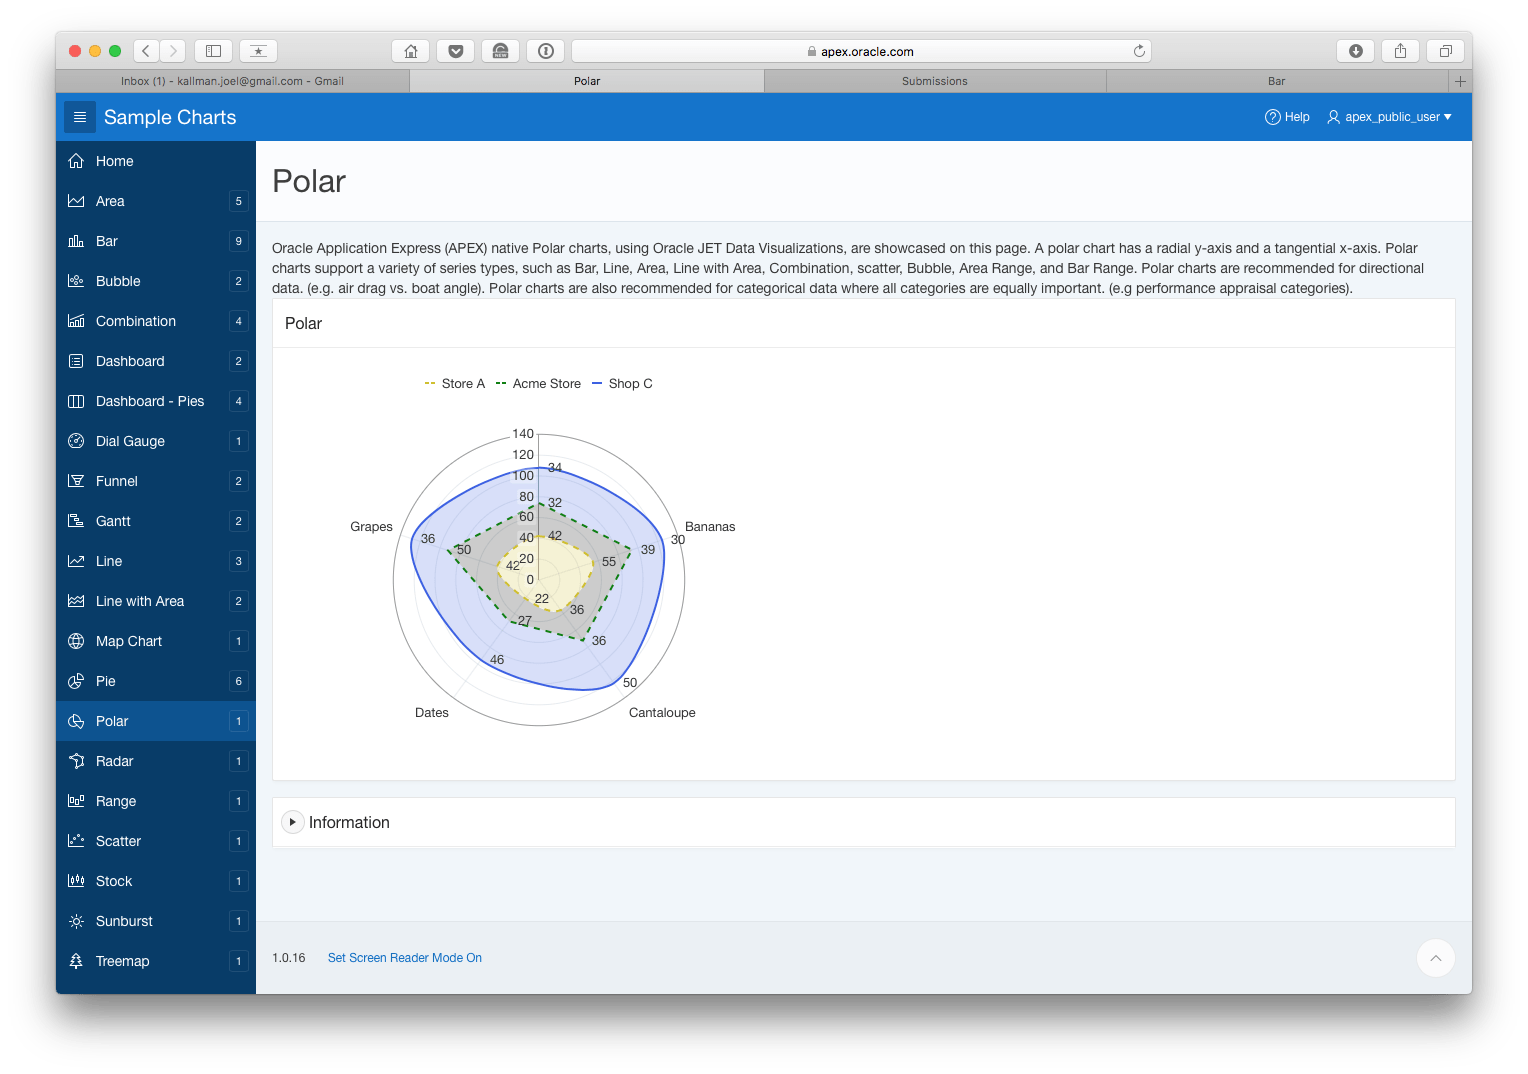Go forward with Safari forward button

(173, 51)
